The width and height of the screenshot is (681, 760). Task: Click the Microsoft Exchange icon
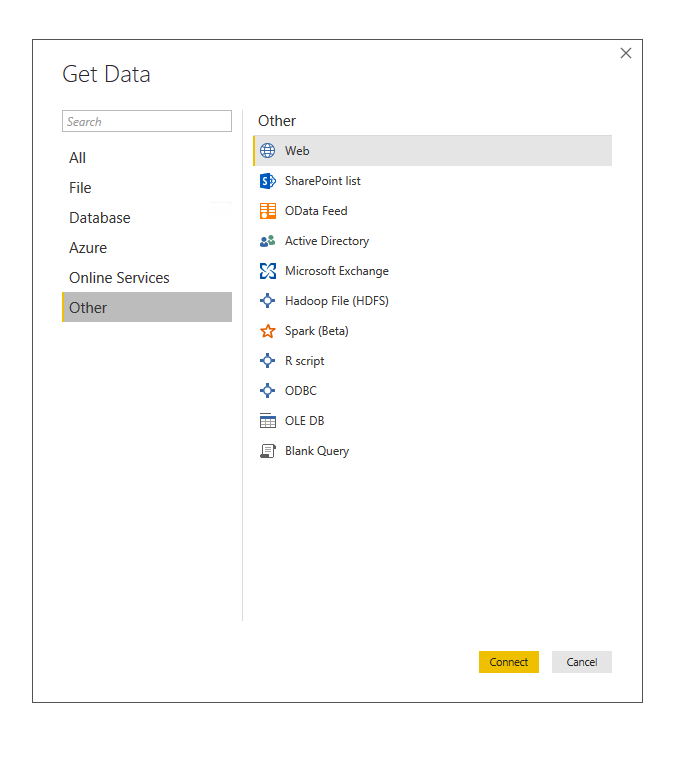coord(268,271)
